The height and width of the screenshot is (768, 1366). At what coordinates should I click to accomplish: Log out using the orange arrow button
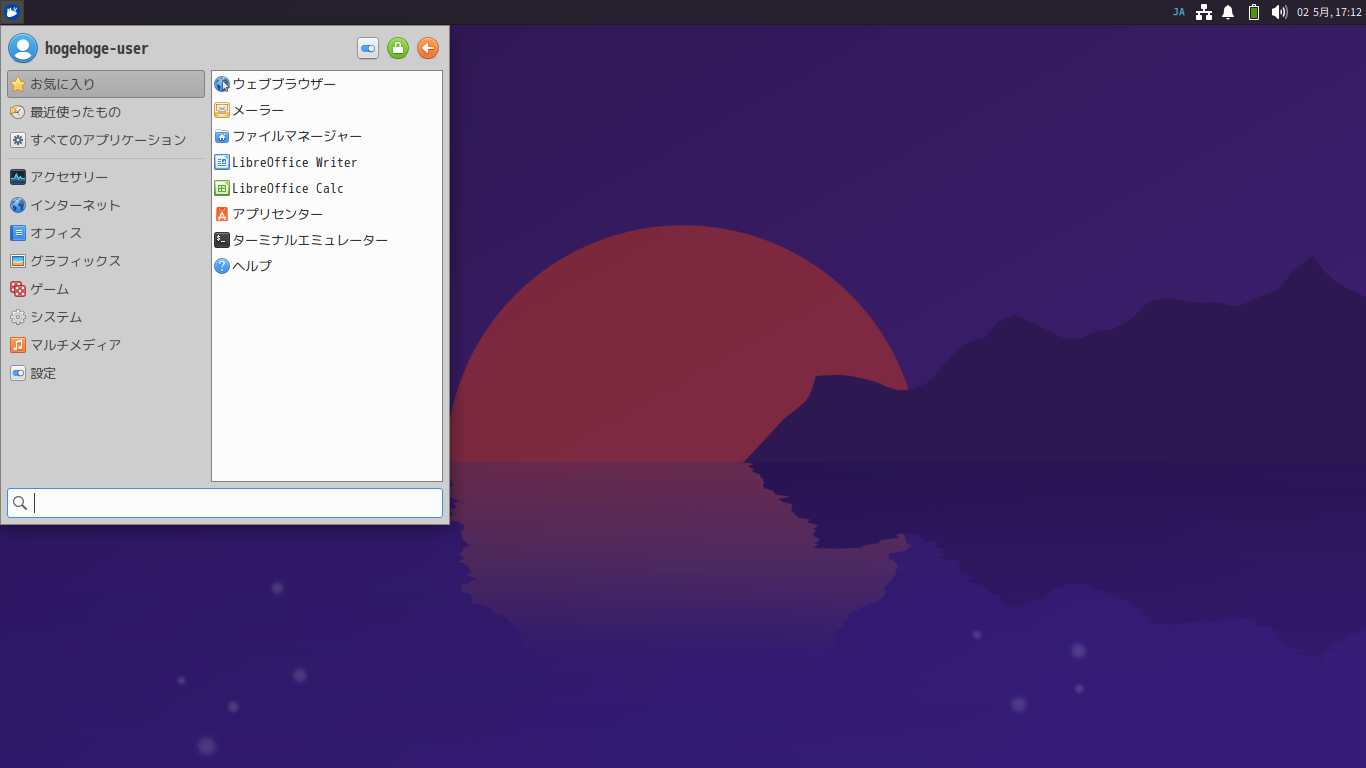[427, 48]
